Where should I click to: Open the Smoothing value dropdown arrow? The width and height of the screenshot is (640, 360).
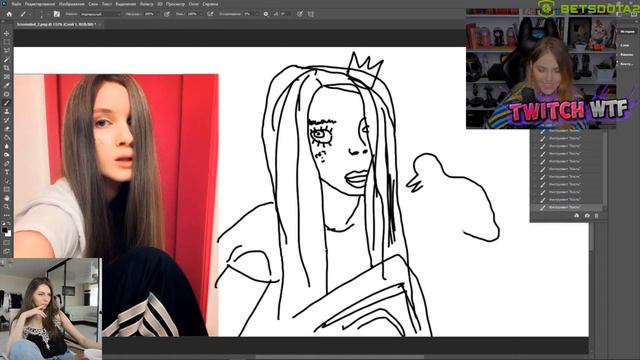[x=257, y=14]
